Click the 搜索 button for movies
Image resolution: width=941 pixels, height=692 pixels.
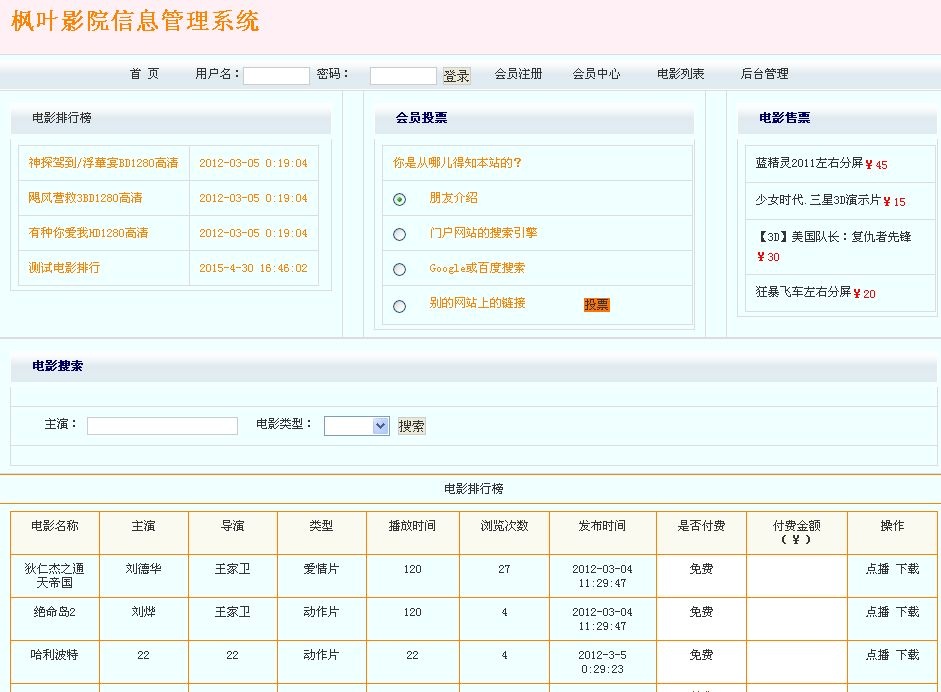tap(411, 426)
